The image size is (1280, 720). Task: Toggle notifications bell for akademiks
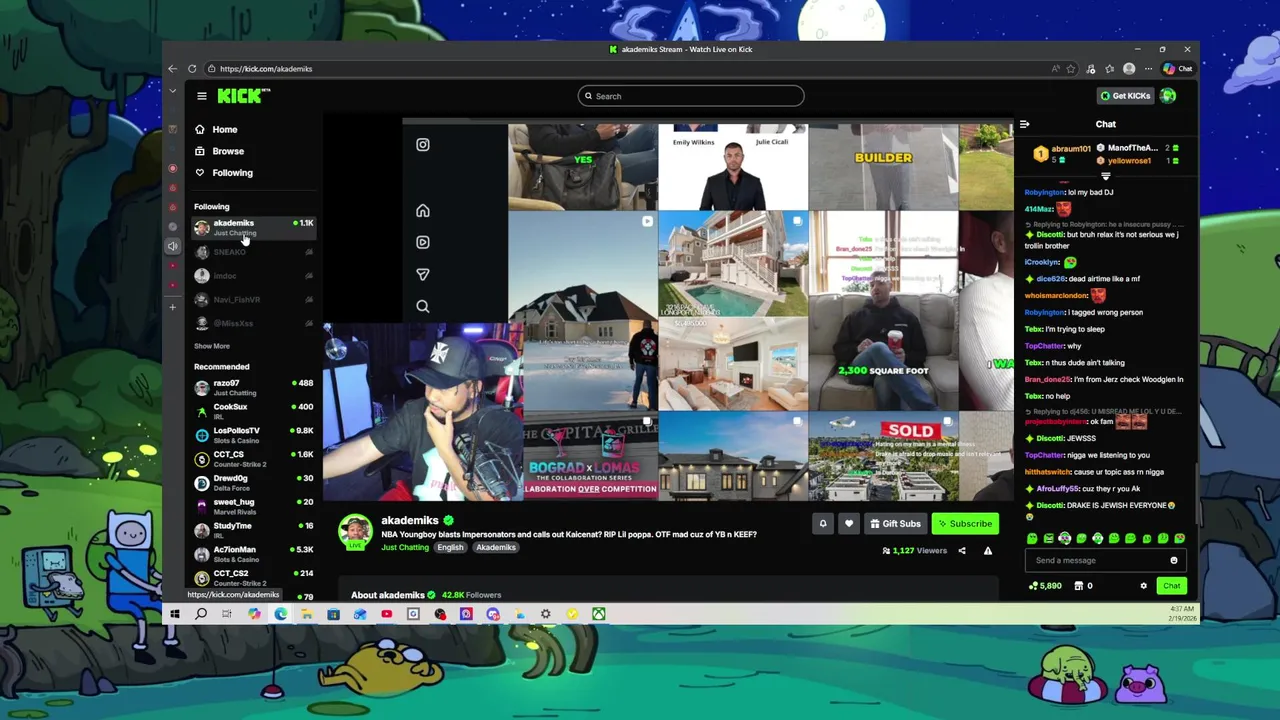tap(823, 524)
